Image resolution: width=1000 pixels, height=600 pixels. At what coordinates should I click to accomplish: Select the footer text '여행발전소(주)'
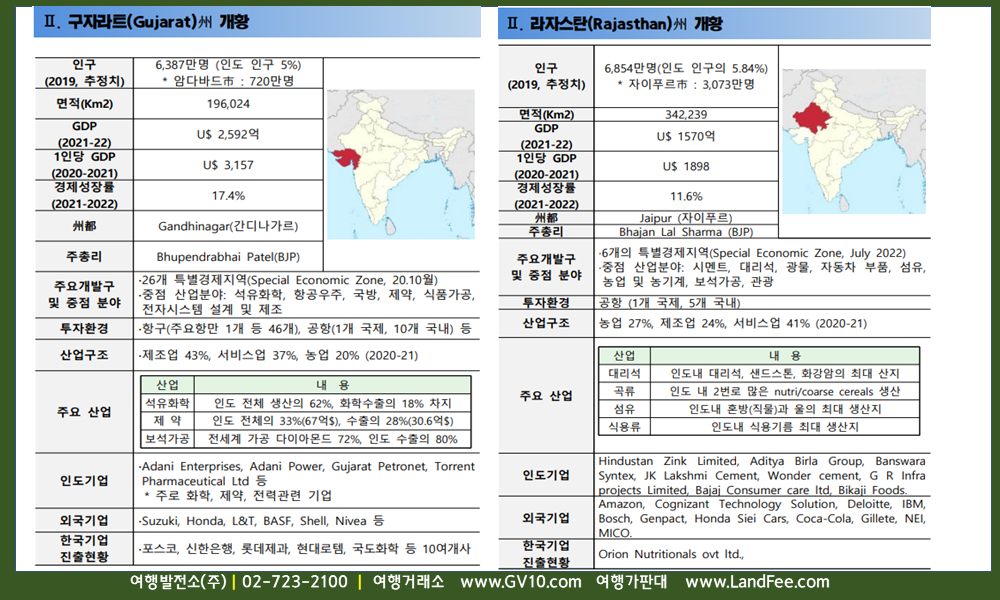178,582
